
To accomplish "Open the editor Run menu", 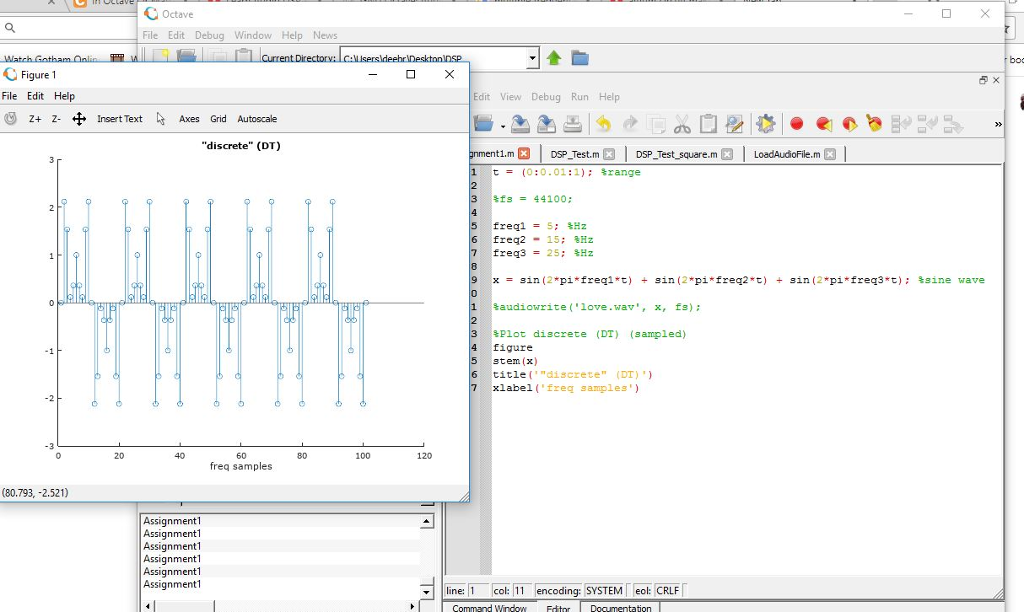I will 580,97.
